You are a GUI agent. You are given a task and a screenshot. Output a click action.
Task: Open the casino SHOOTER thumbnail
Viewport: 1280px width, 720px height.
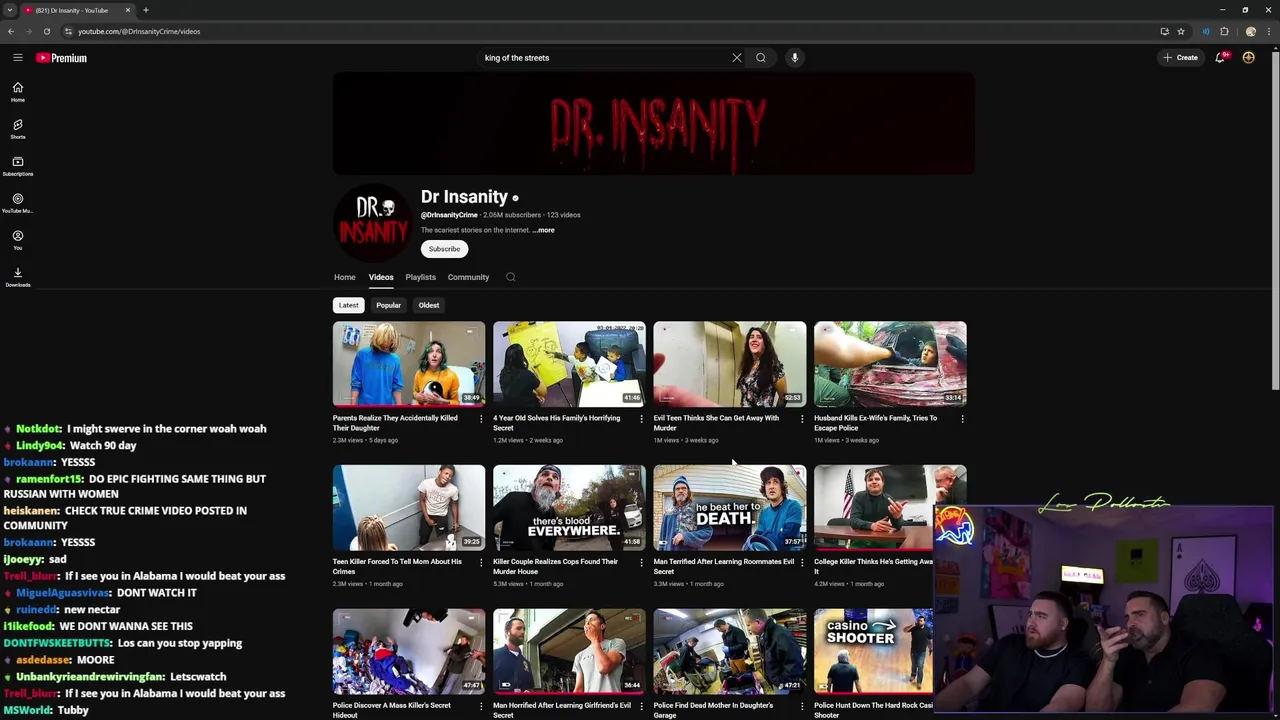click(x=873, y=652)
